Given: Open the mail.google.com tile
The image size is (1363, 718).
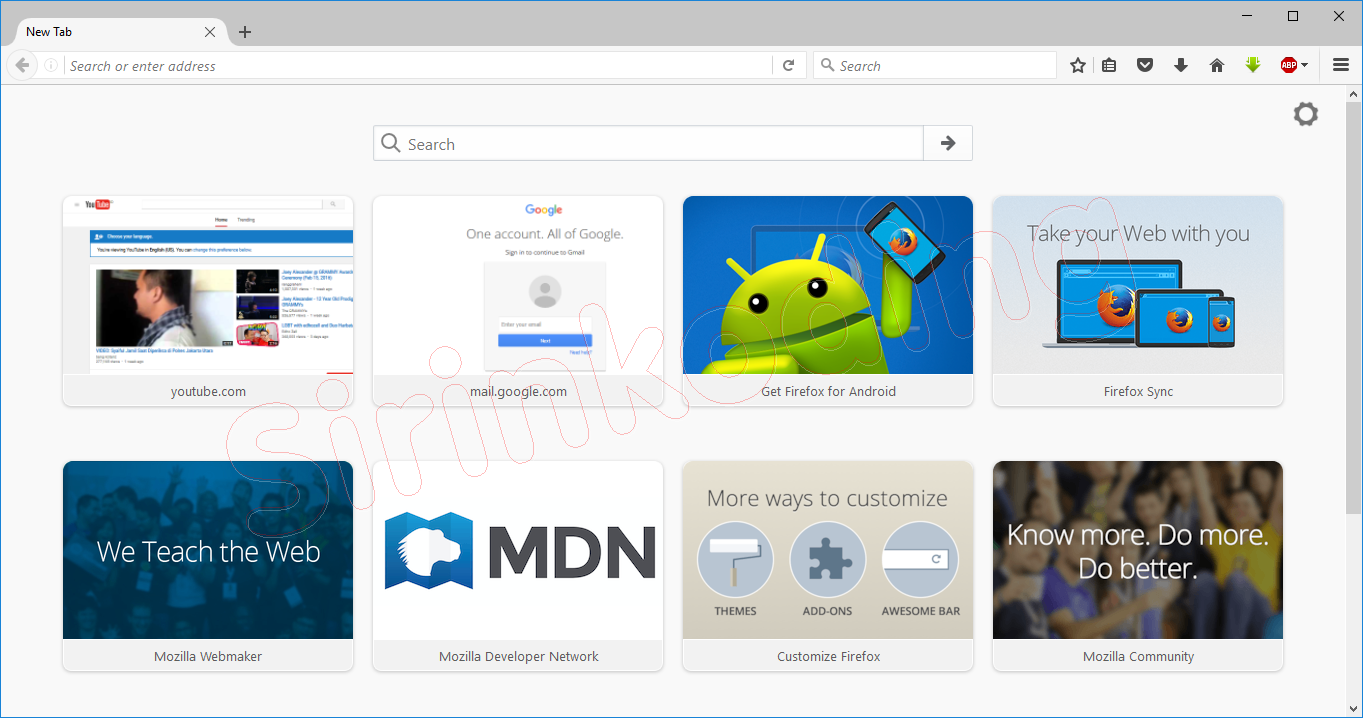Looking at the screenshot, I should (518, 301).
